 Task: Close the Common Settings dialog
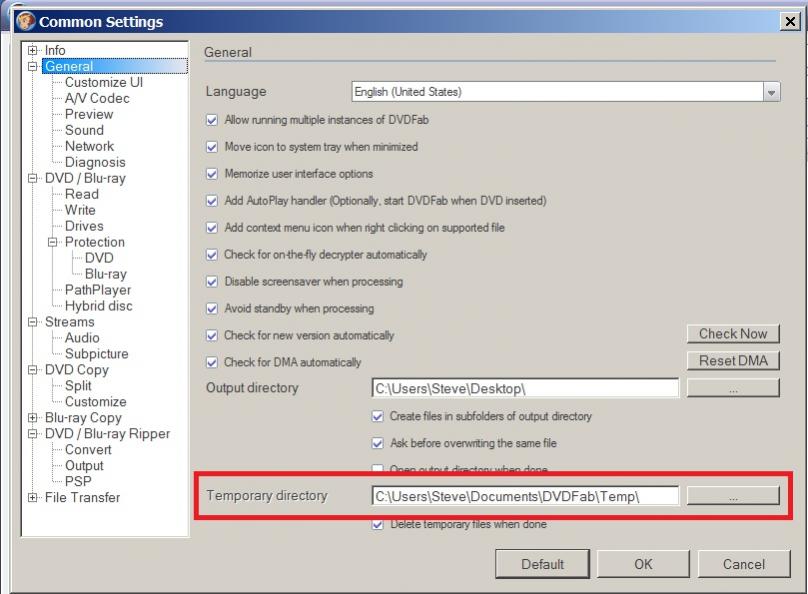pos(790,22)
